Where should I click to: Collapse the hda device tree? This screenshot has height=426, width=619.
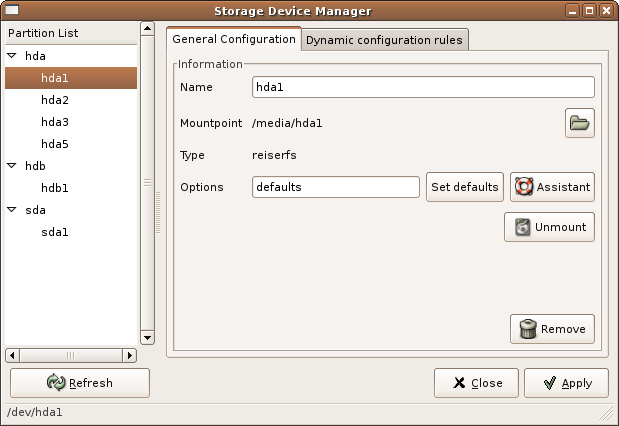(12, 57)
